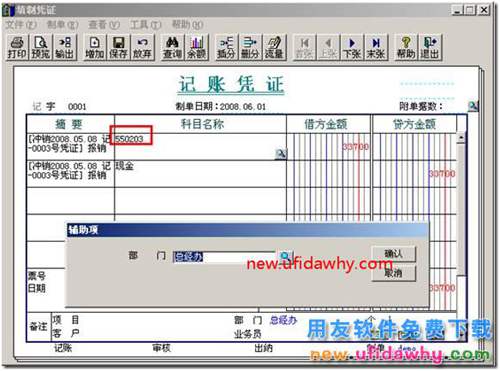Click the voucher number 0001
Image resolution: width=500 pixels, height=371 pixels.
[77, 107]
